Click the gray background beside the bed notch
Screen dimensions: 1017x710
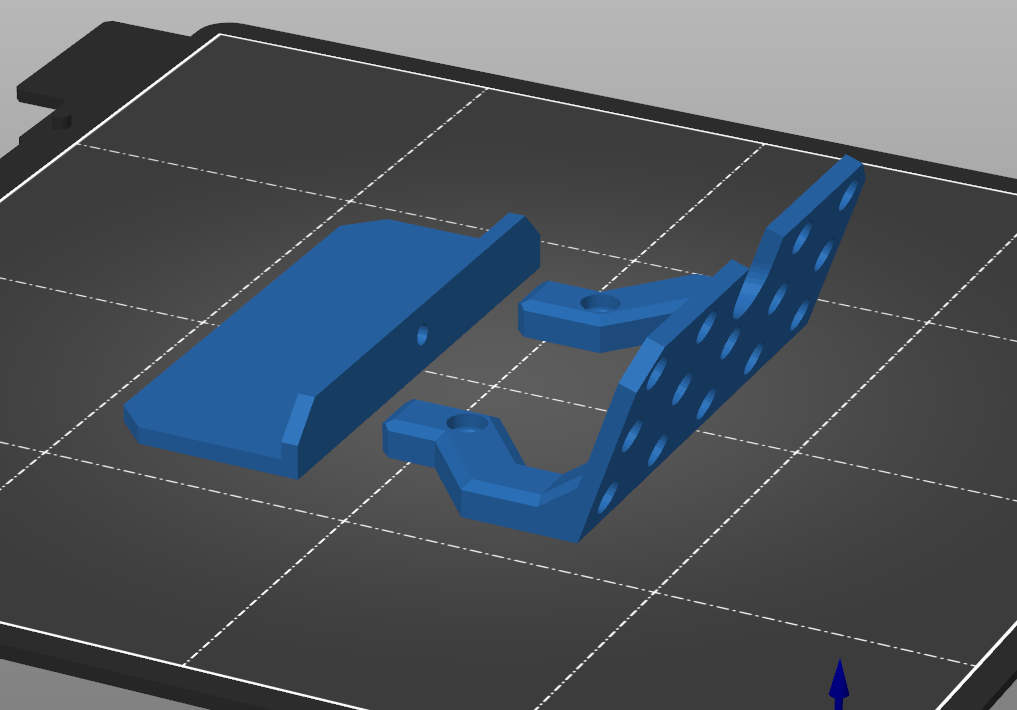point(20,50)
